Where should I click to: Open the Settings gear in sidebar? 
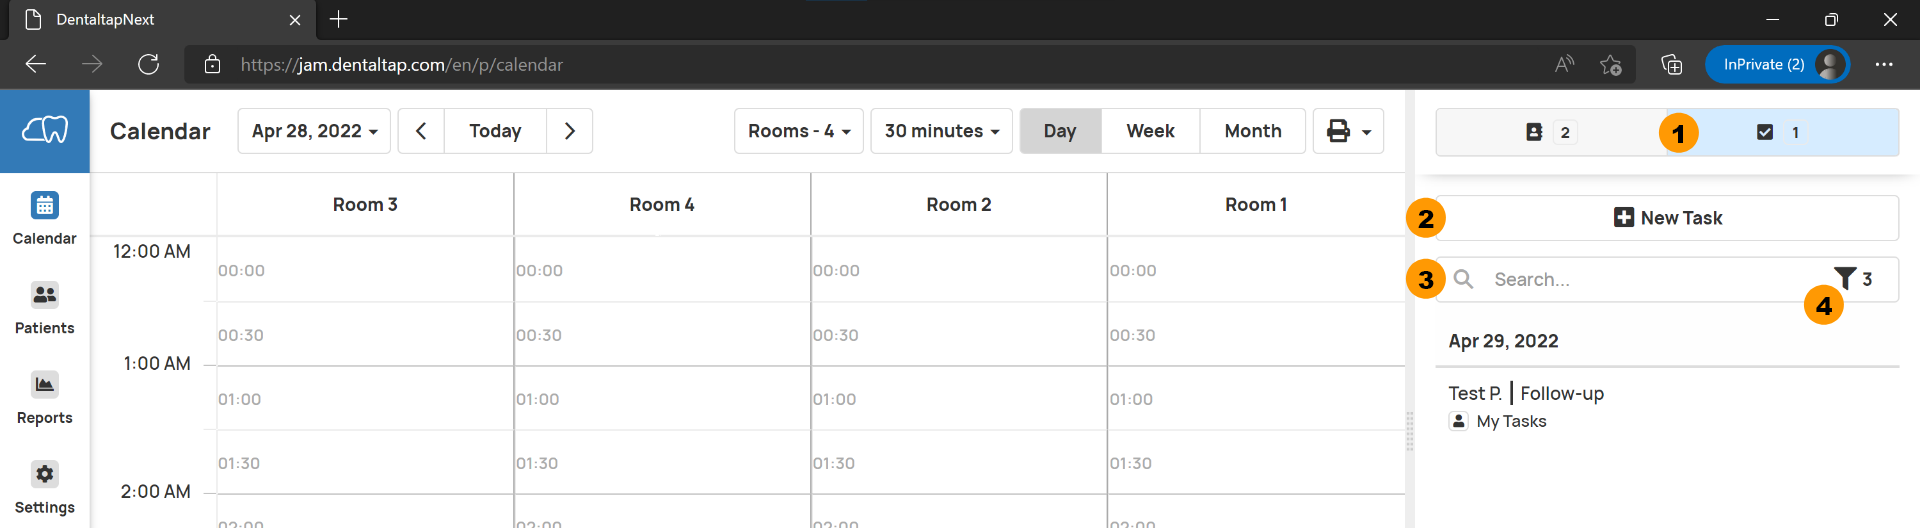click(x=44, y=474)
